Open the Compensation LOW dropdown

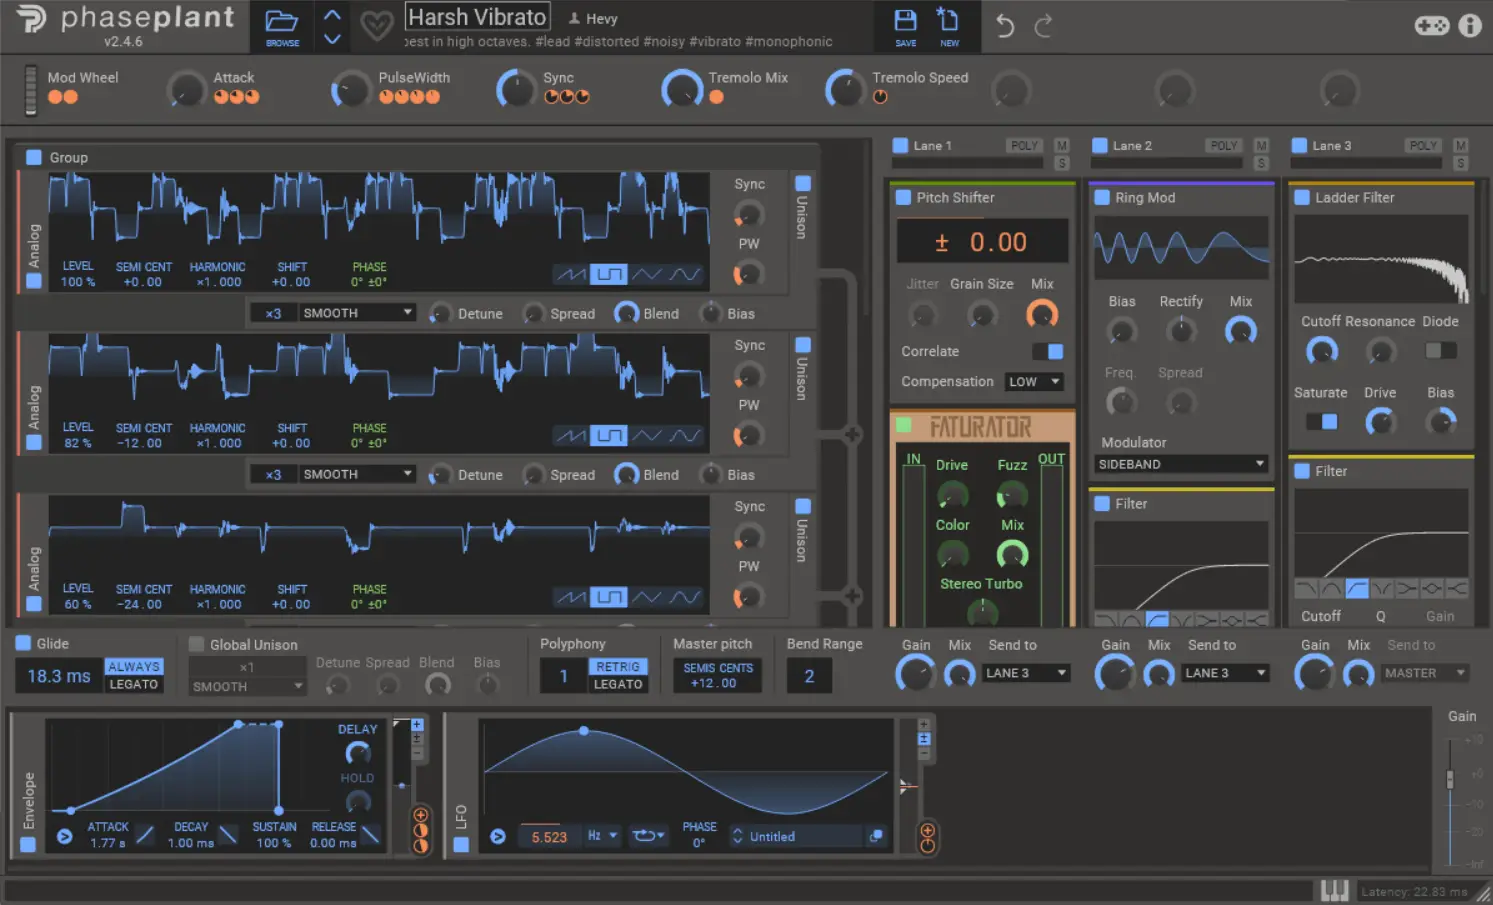tap(1033, 381)
